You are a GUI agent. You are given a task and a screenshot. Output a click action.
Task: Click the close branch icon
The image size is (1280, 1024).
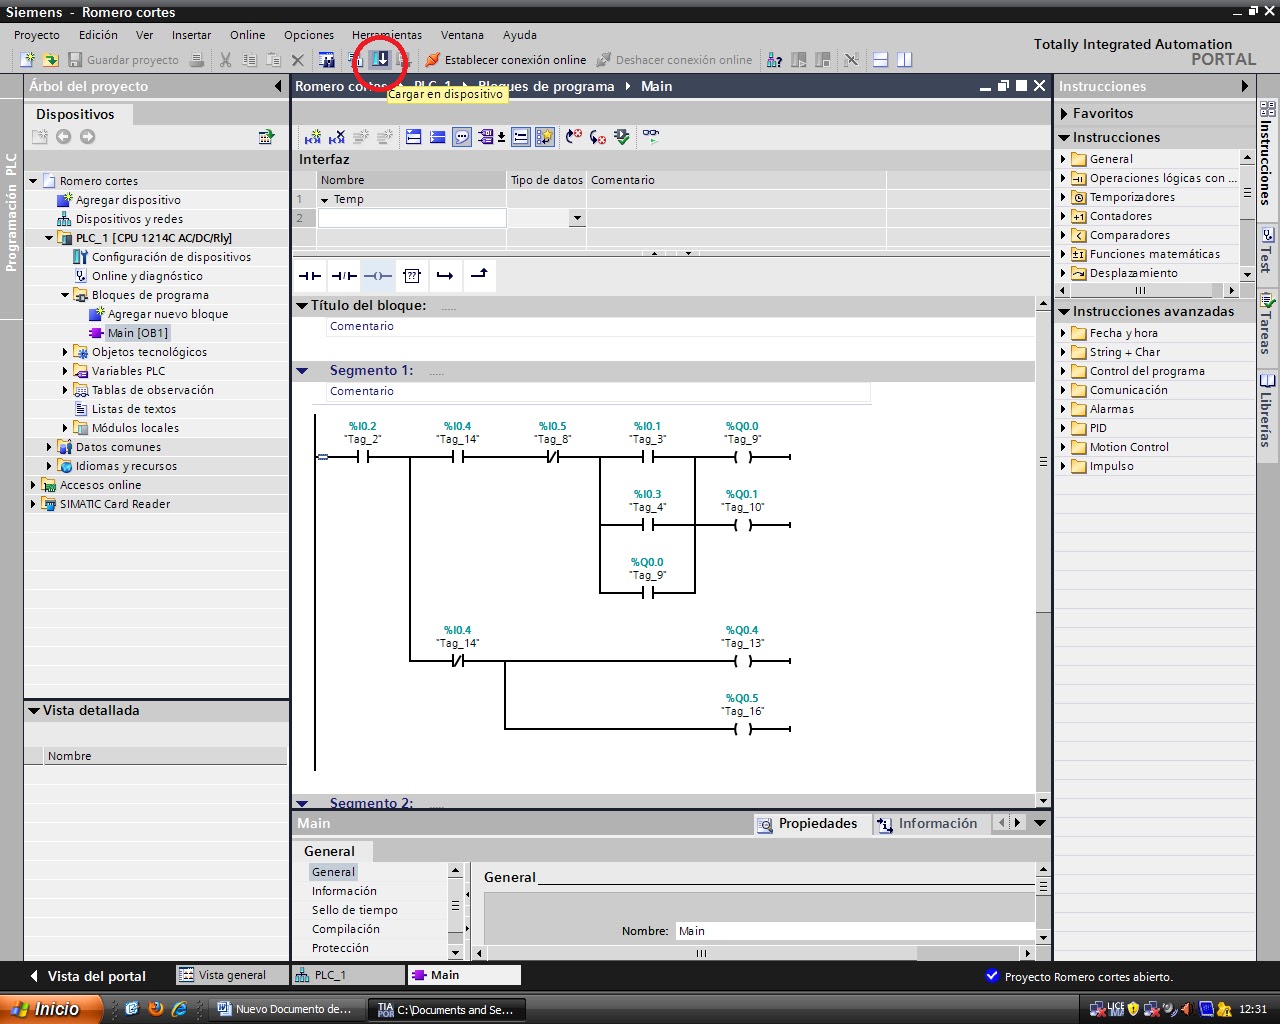tap(479, 274)
